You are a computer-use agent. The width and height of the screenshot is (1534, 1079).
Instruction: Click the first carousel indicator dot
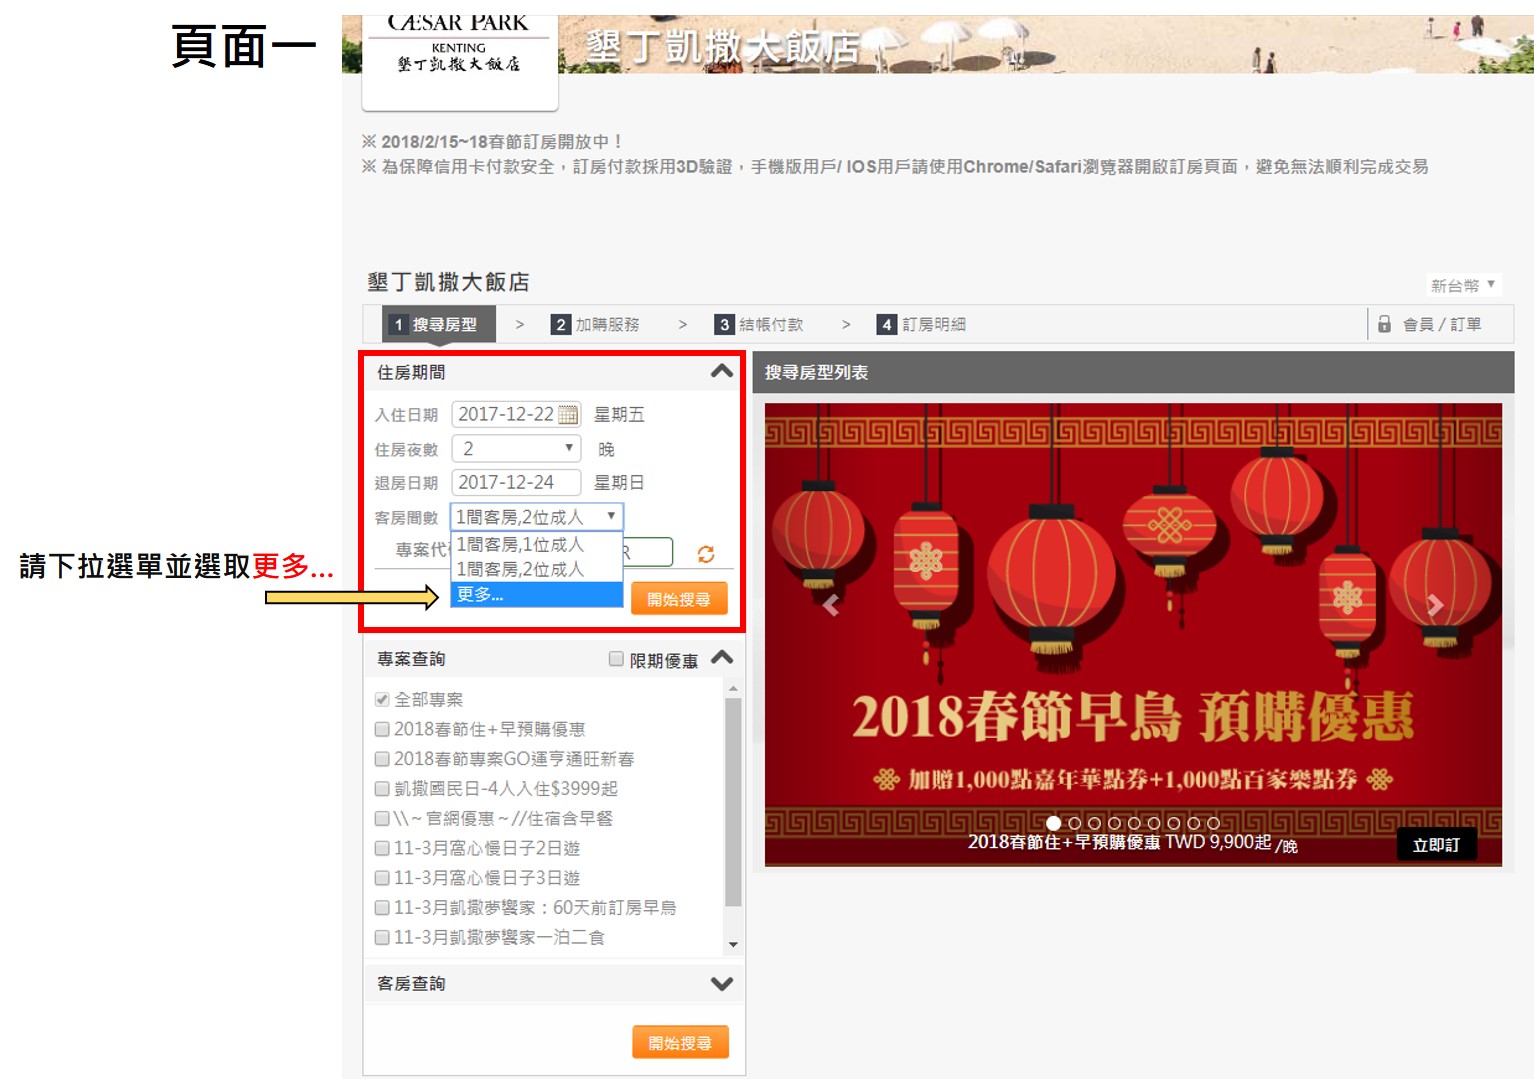coord(1053,824)
